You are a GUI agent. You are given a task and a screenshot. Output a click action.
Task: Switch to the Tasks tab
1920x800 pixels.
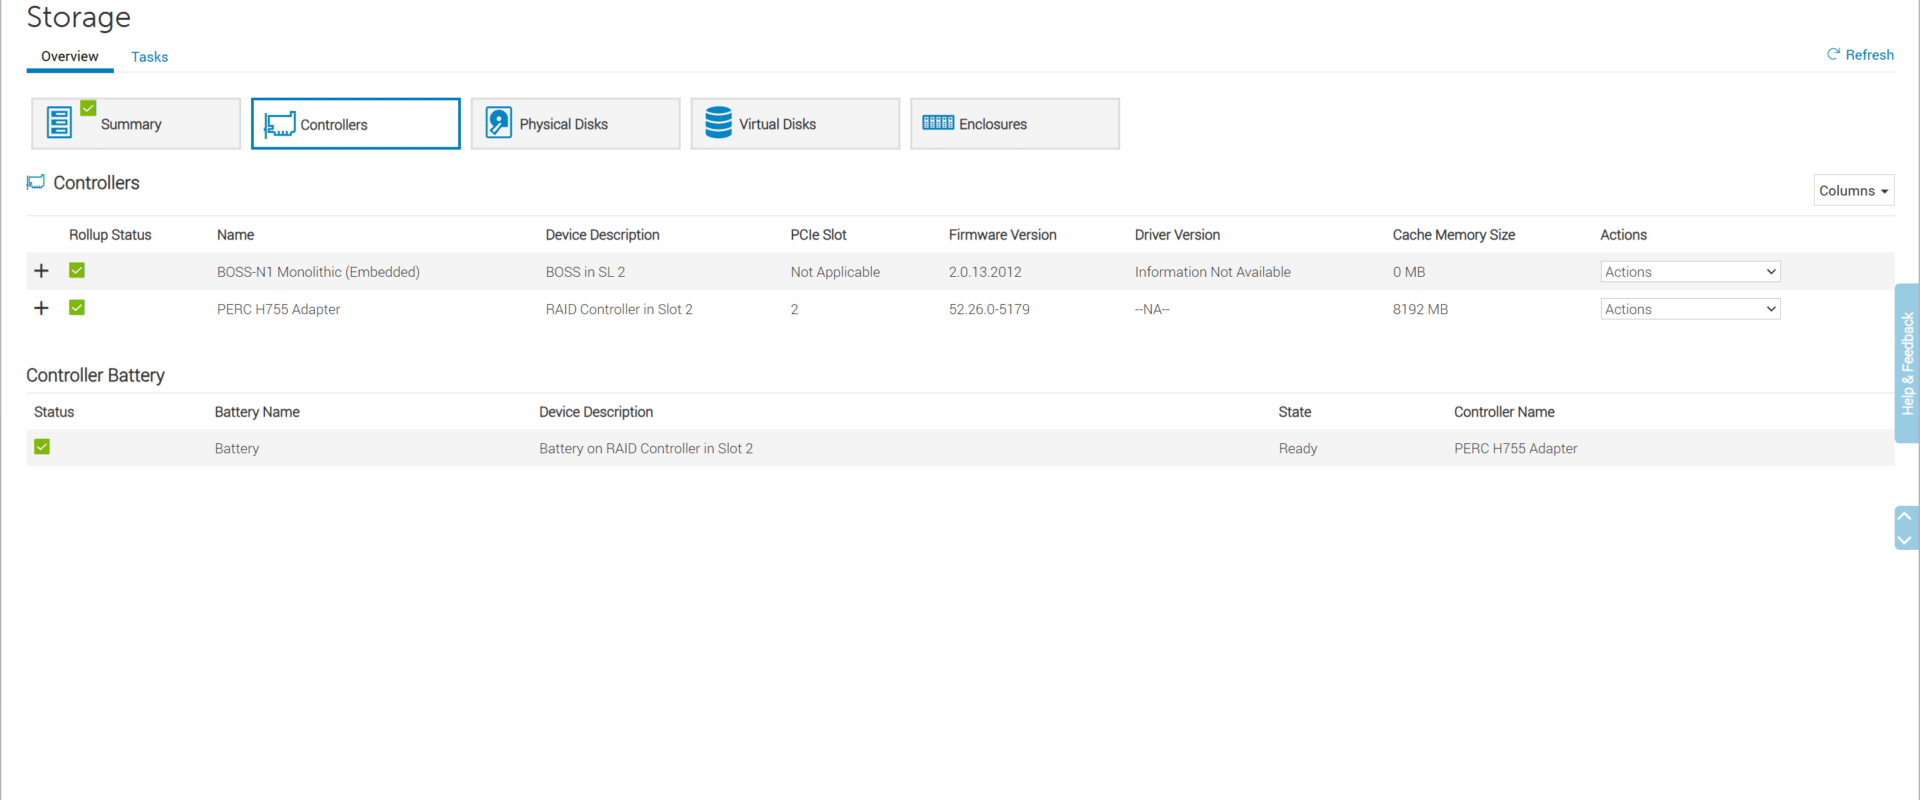(x=149, y=57)
